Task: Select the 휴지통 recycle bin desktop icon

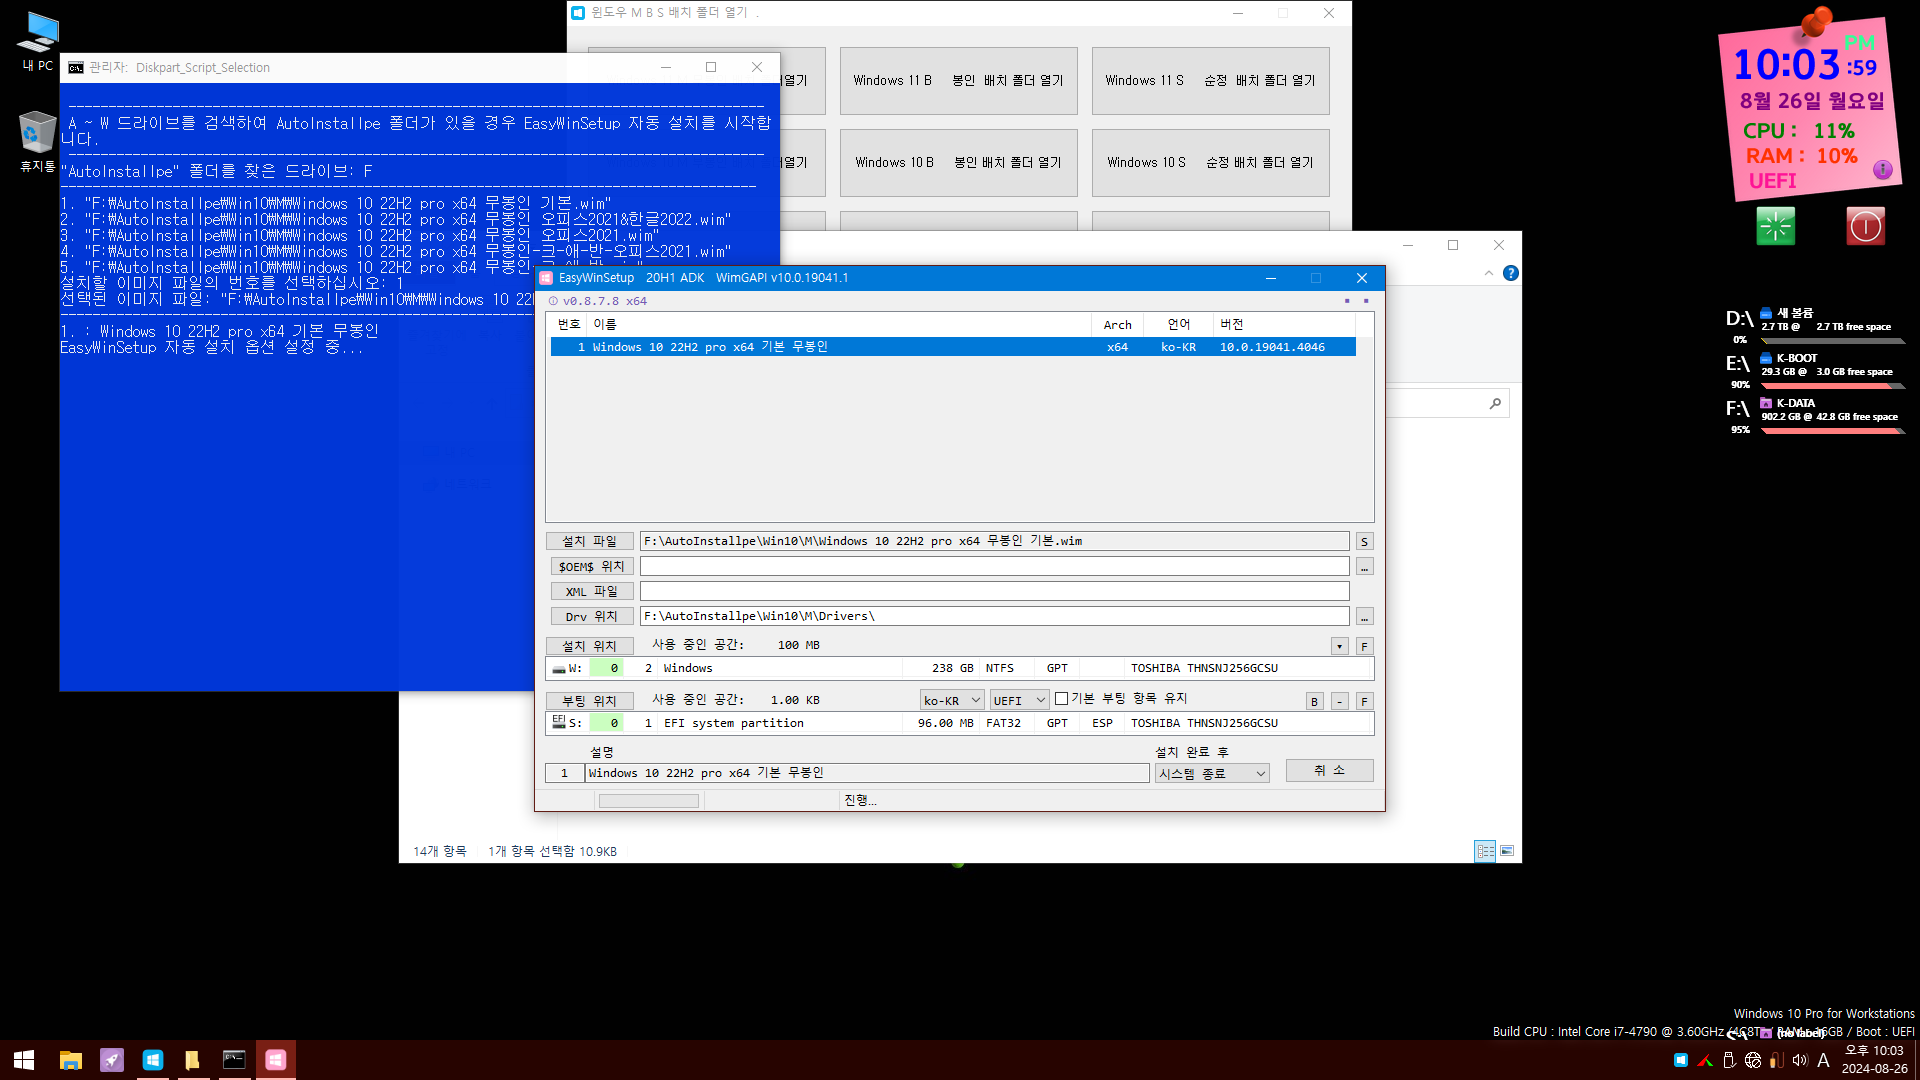Action: pos(38,141)
